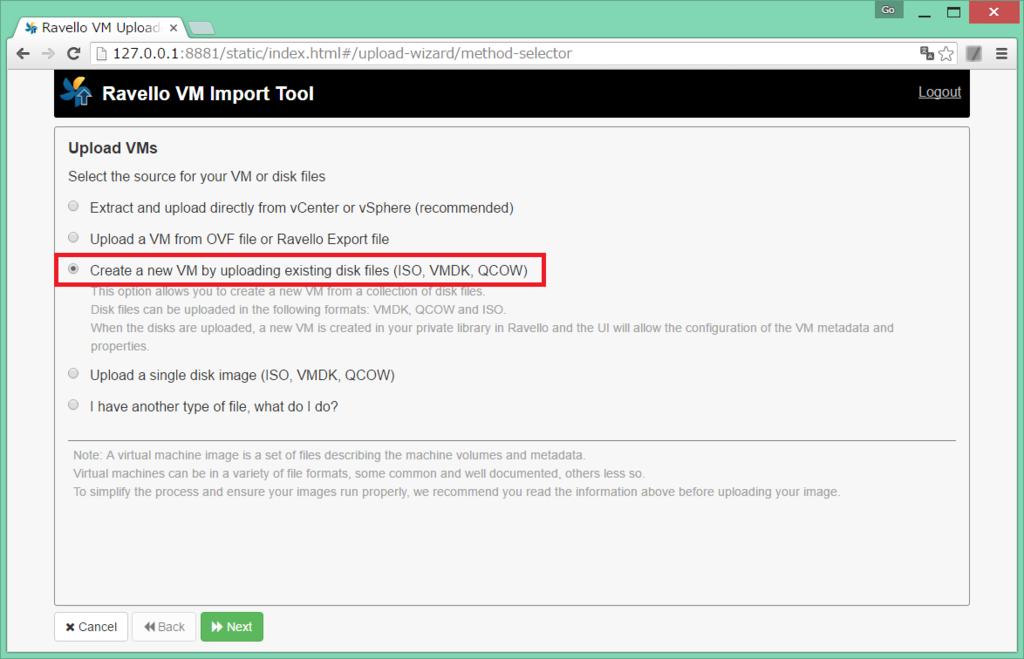Select Extract and upload from vCenter option
This screenshot has height=659, width=1024.
point(74,206)
